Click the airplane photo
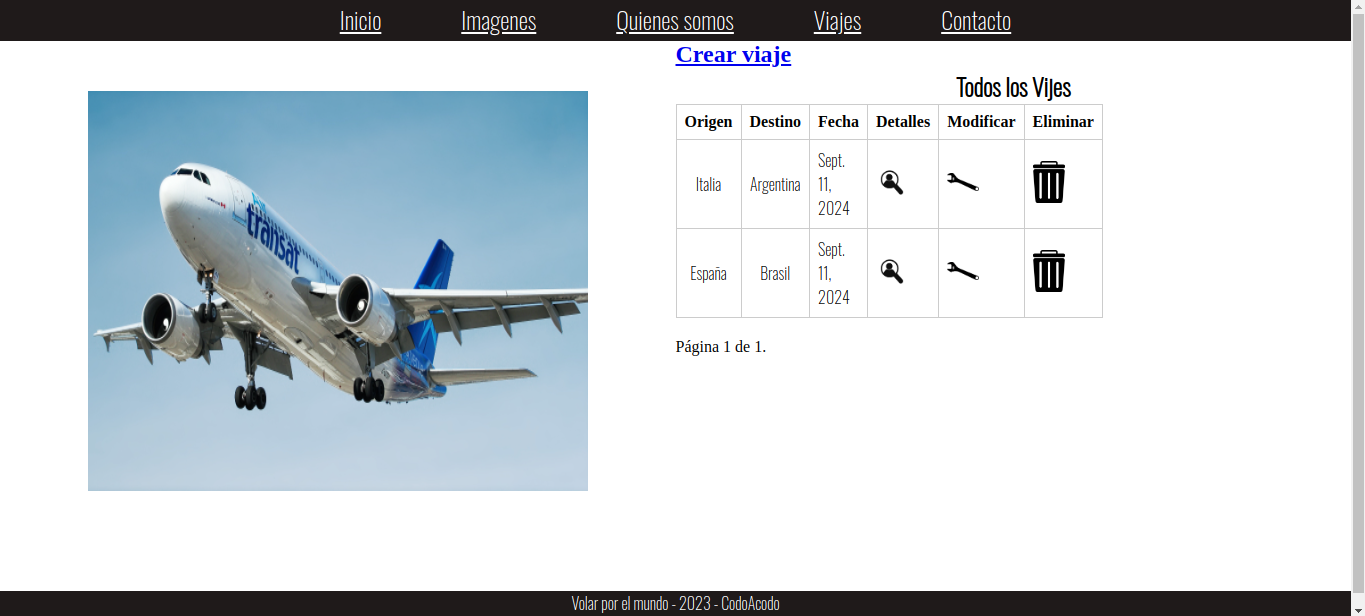 (x=337, y=290)
